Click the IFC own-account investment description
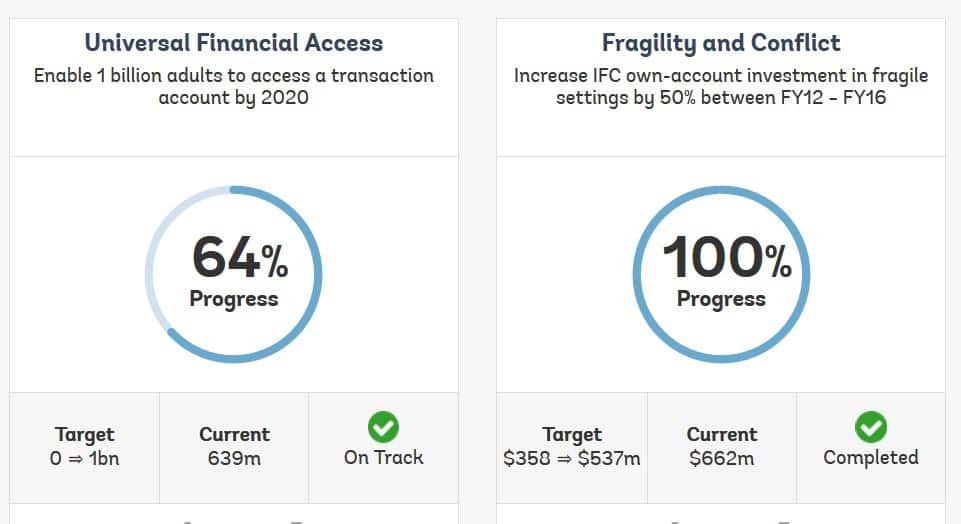 (x=720, y=88)
